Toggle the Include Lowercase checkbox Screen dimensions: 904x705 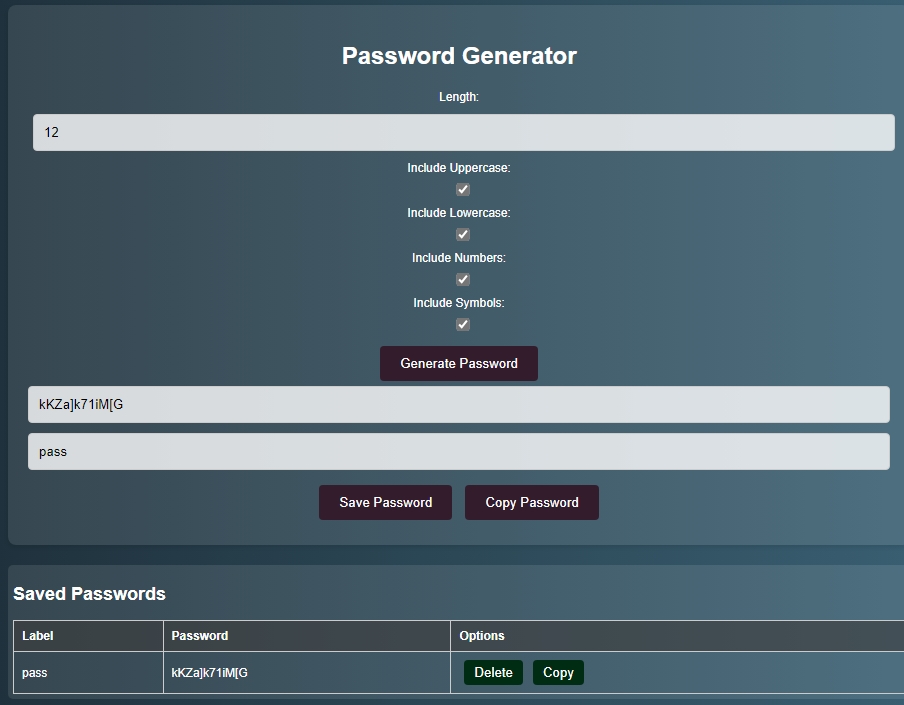pyautogui.click(x=463, y=235)
